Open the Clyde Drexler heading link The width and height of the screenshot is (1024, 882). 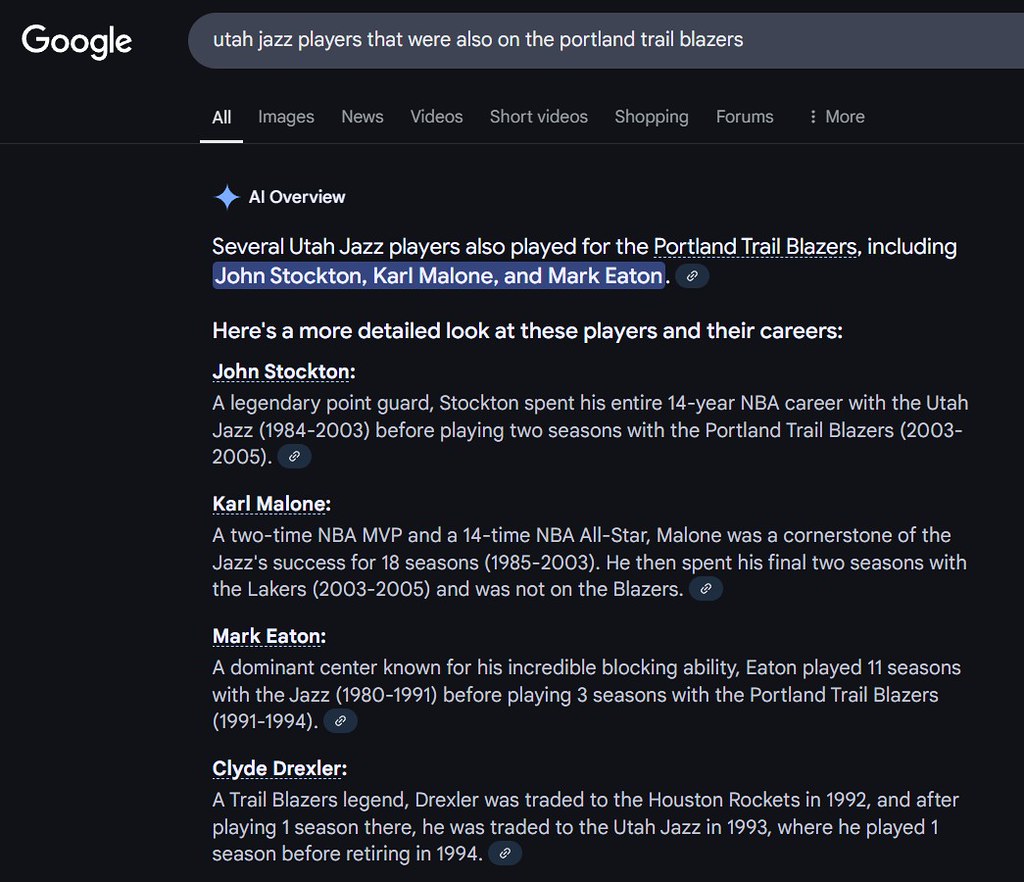(277, 768)
